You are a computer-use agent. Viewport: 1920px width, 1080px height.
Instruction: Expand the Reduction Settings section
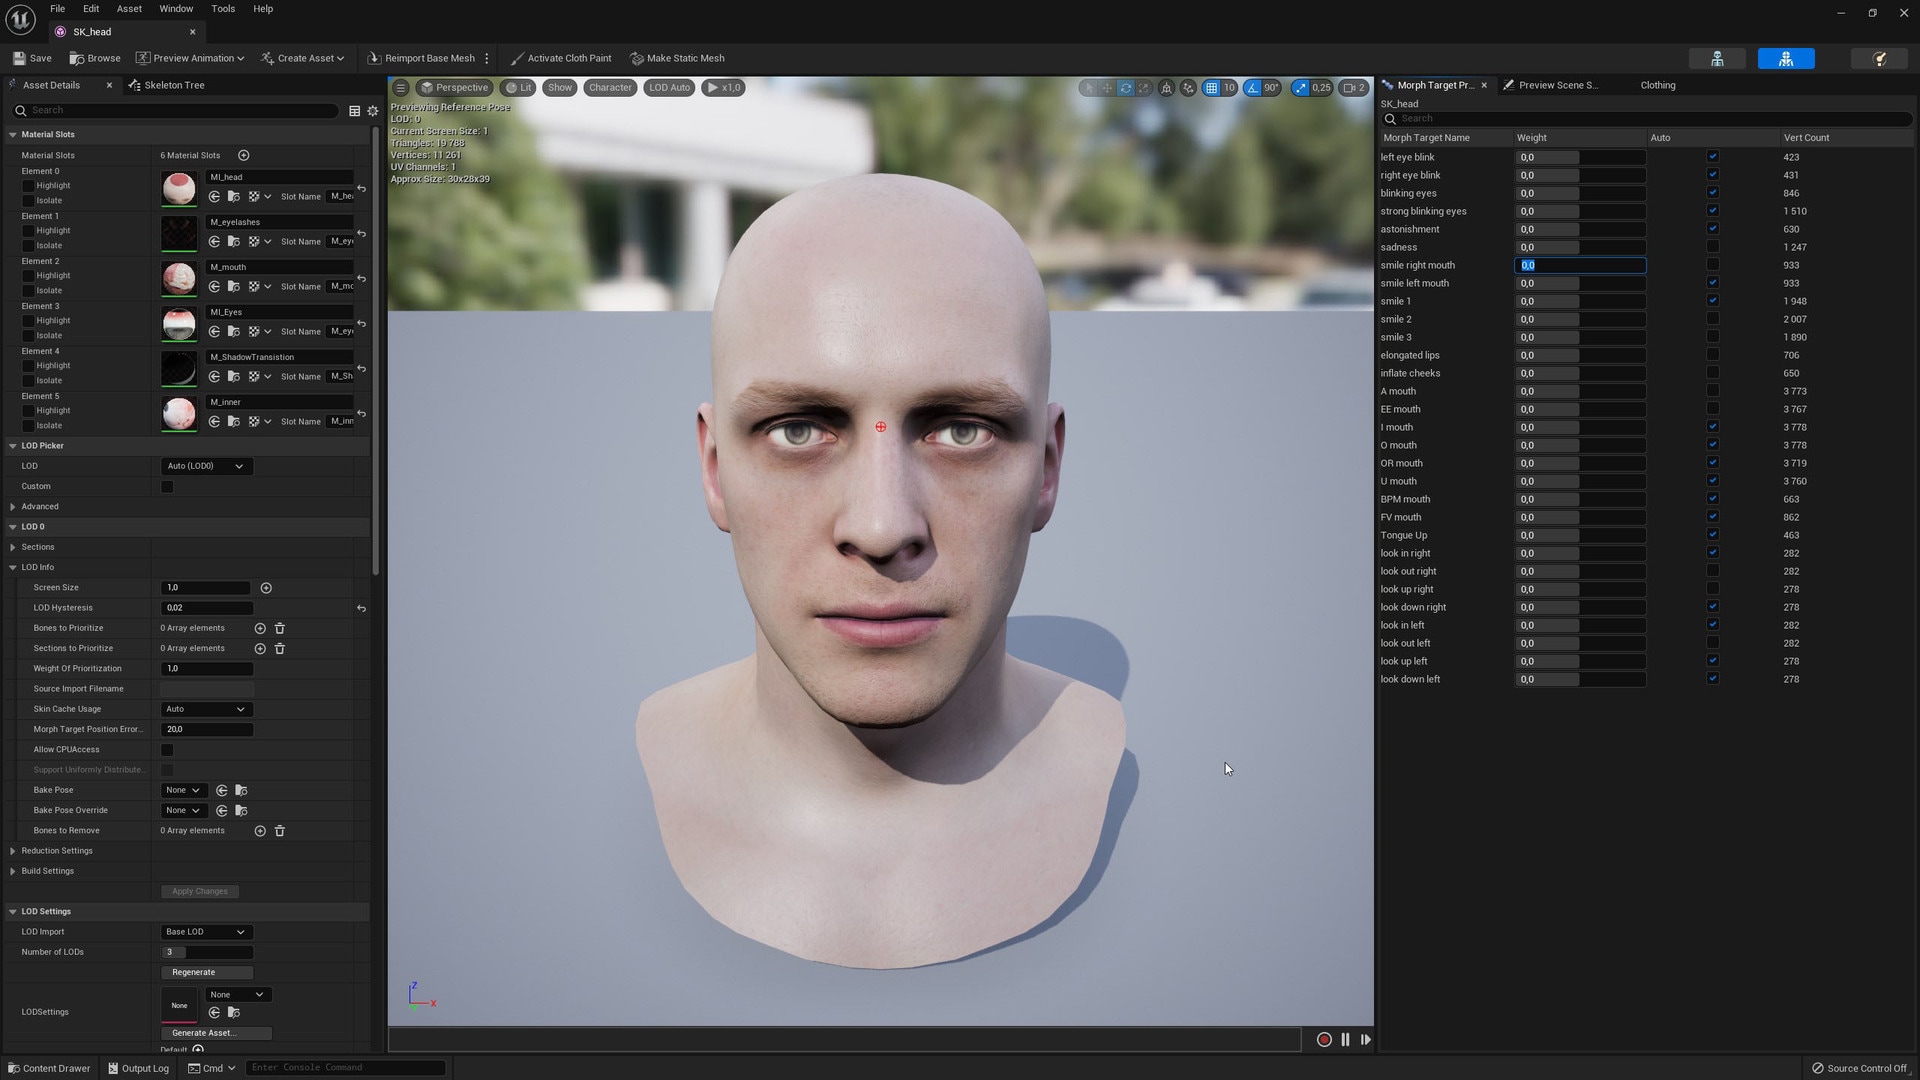[x=13, y=851]
